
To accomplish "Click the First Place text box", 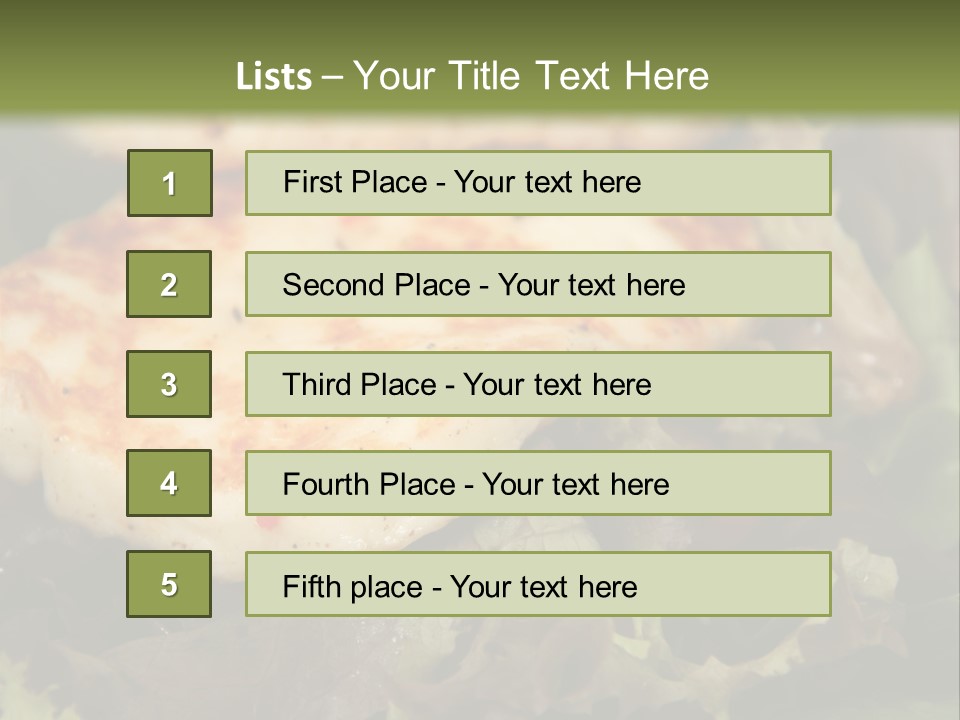I will [x=538, y=183].
